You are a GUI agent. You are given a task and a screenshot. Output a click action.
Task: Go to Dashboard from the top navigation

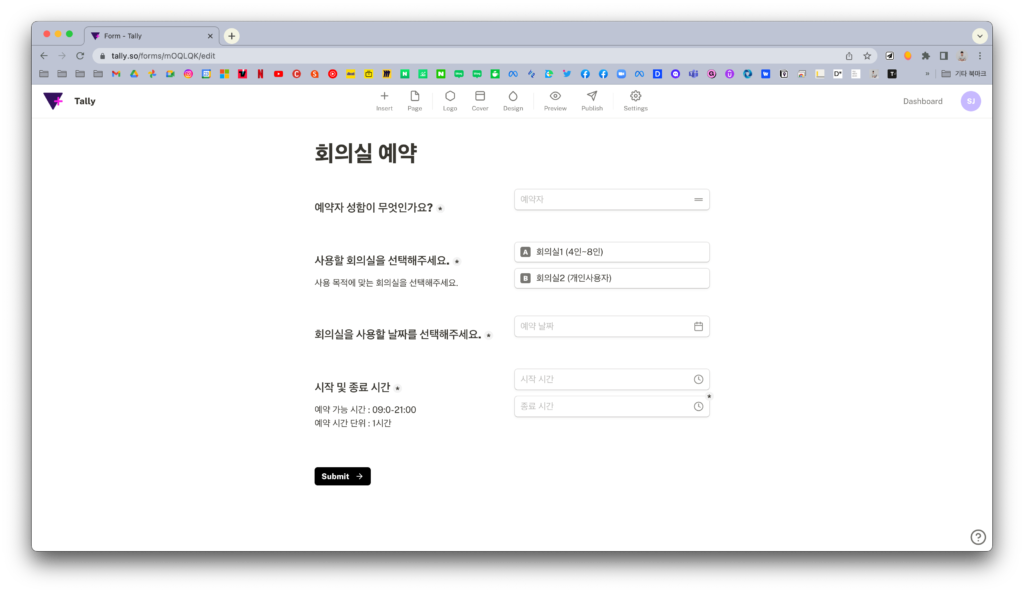click(x=922, y=101)
